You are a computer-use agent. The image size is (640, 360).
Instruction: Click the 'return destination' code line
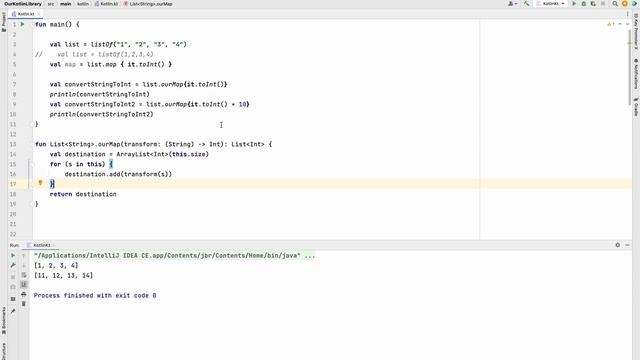pos(83,194)
